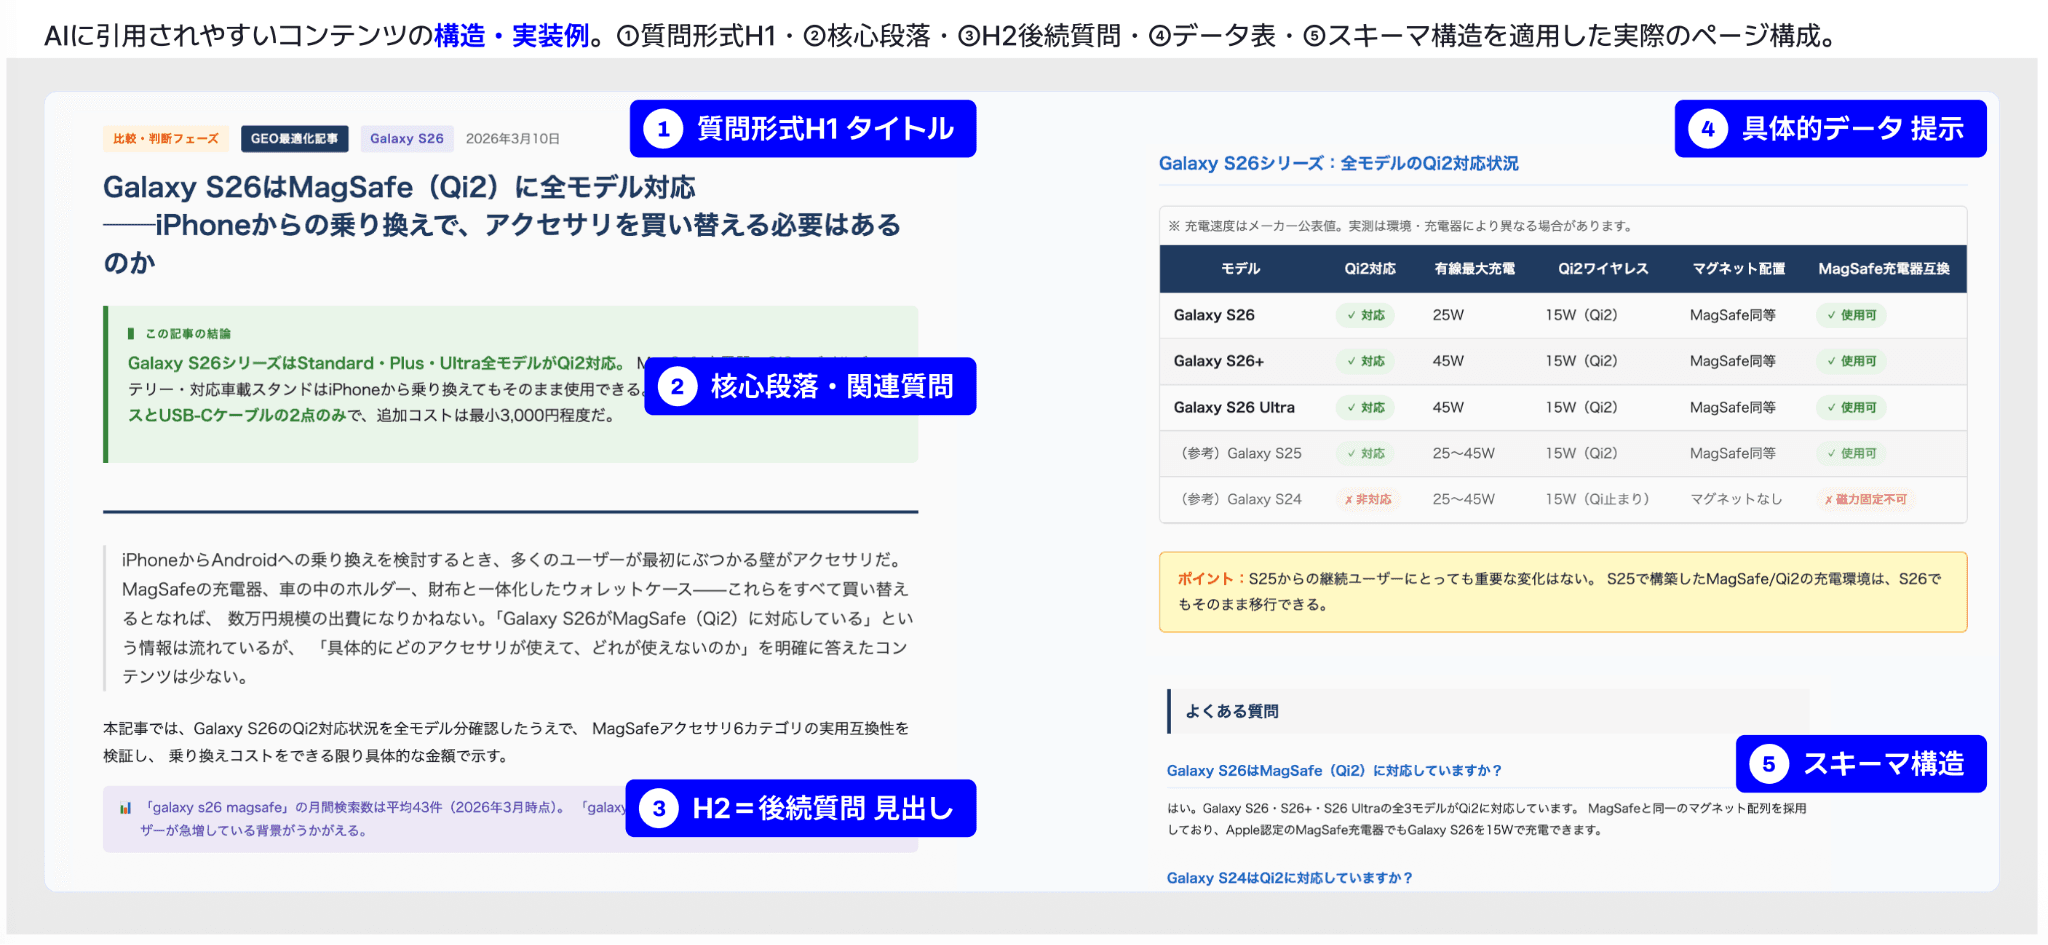This screenshot has width=2048, height=945.
Task: Click the Galaxy S26 Ultra row name
Action: pyautogui.click(x=1234, y=407)
